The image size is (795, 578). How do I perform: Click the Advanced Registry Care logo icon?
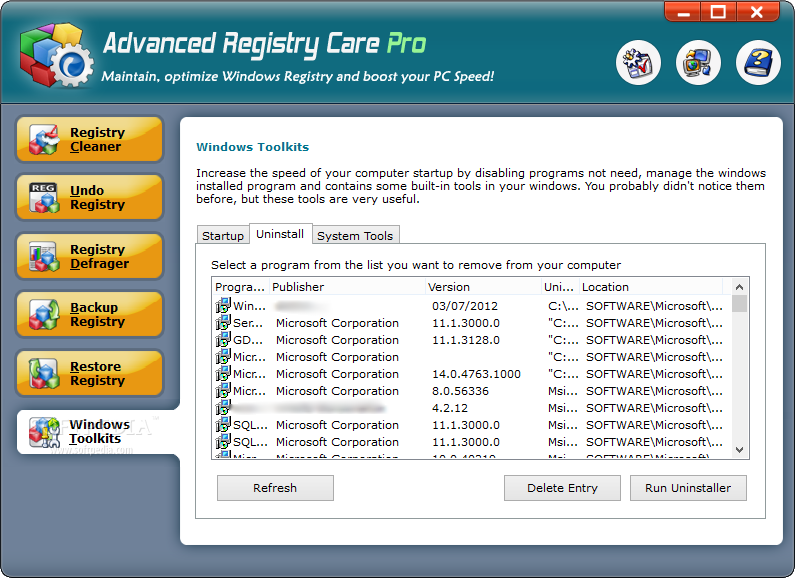point(56,55)
